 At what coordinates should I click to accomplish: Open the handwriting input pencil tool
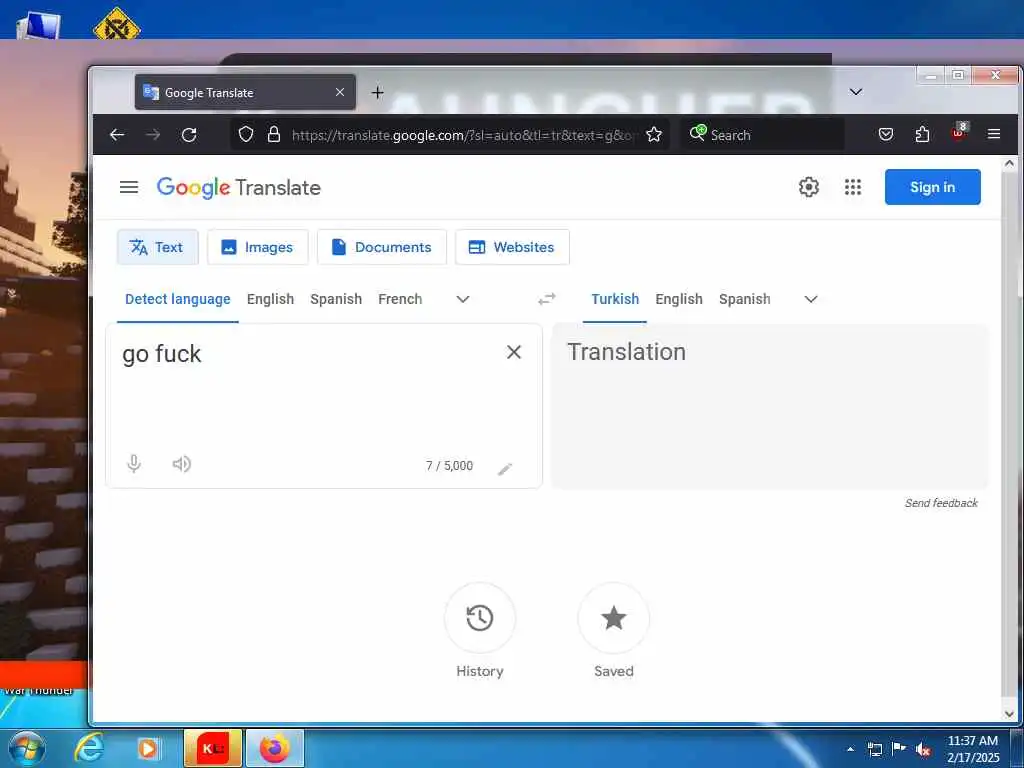[505, 469]
